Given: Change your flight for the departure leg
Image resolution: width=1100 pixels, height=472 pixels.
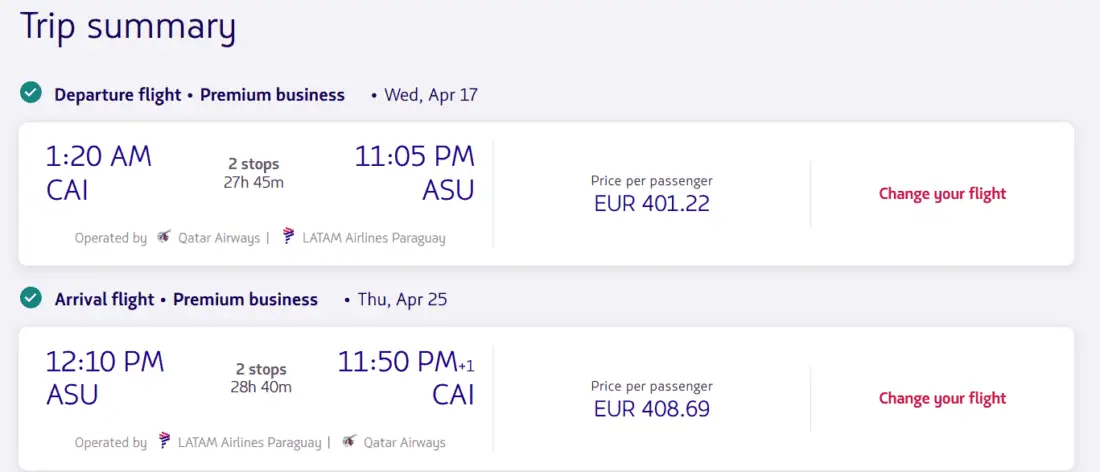Looking at the screenshot, I should 942,194.
